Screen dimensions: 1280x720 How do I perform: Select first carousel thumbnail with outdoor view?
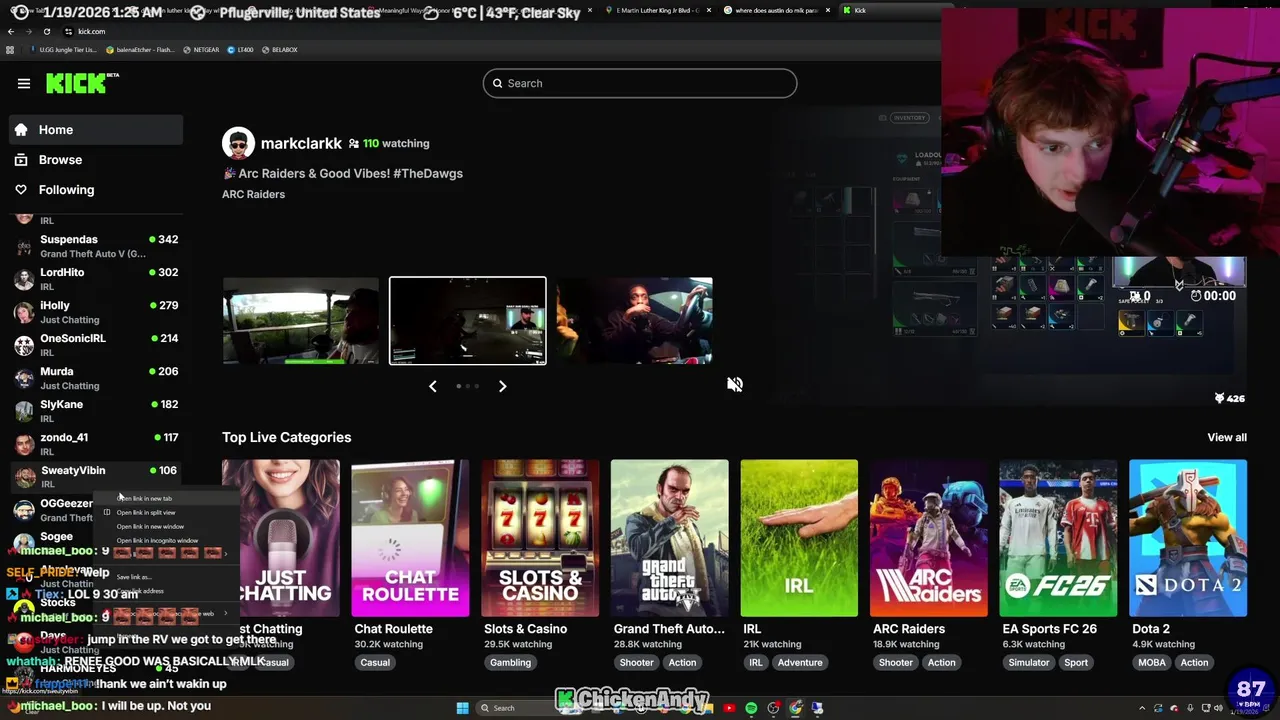coord(301,321)
